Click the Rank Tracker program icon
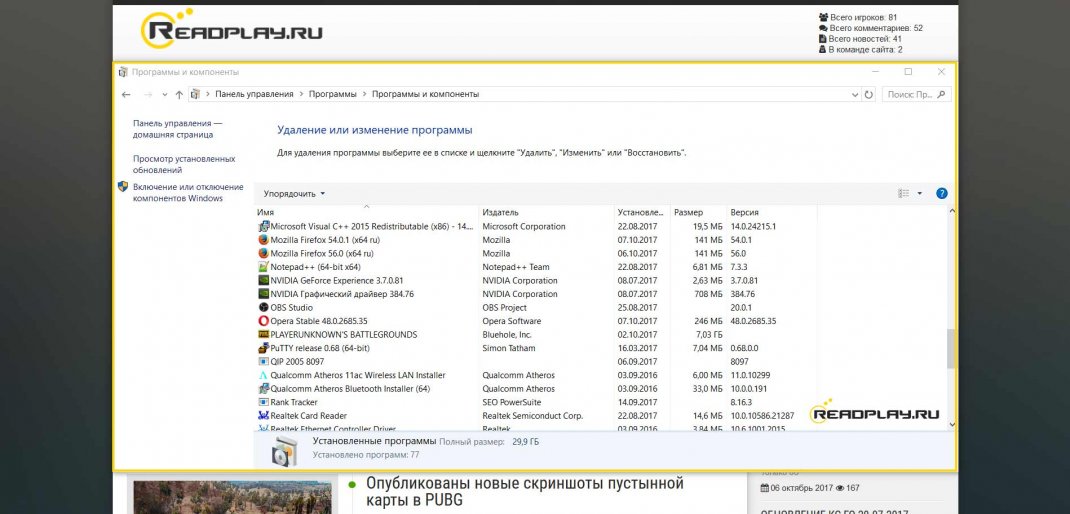Image resolution: width=1070 pixels, height=514 pixels. click(x=263, y=402)
